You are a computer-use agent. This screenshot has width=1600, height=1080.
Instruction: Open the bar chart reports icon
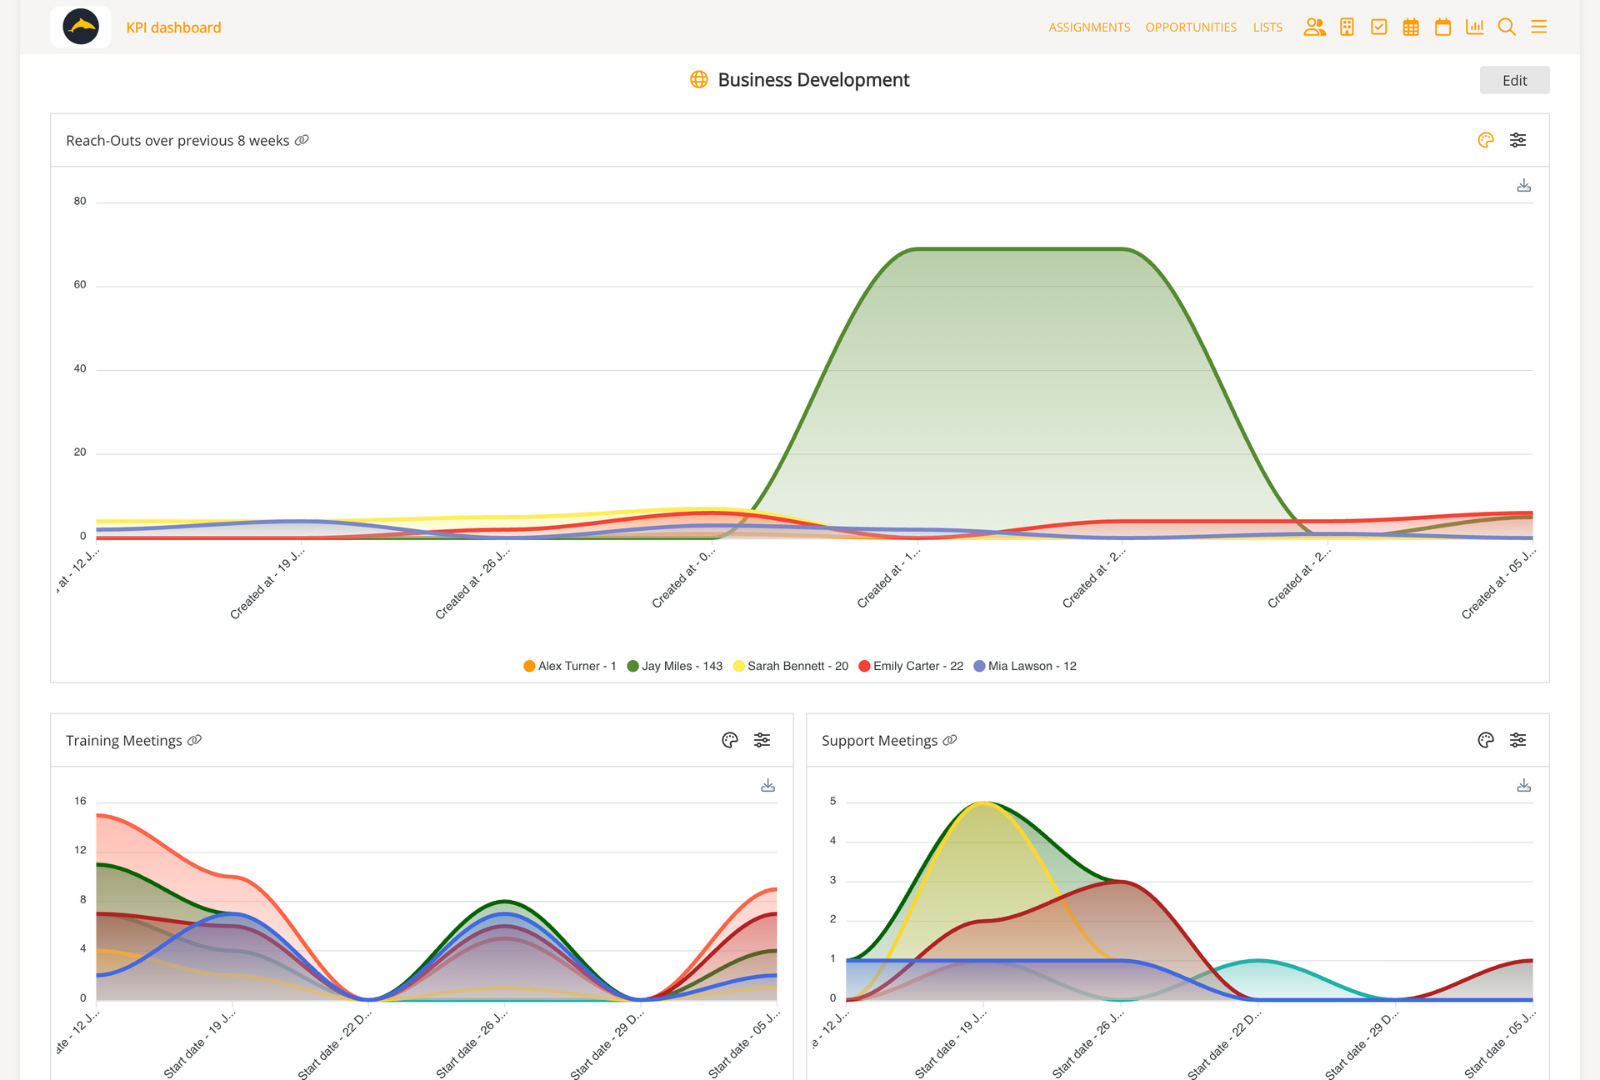[1475, 27]
